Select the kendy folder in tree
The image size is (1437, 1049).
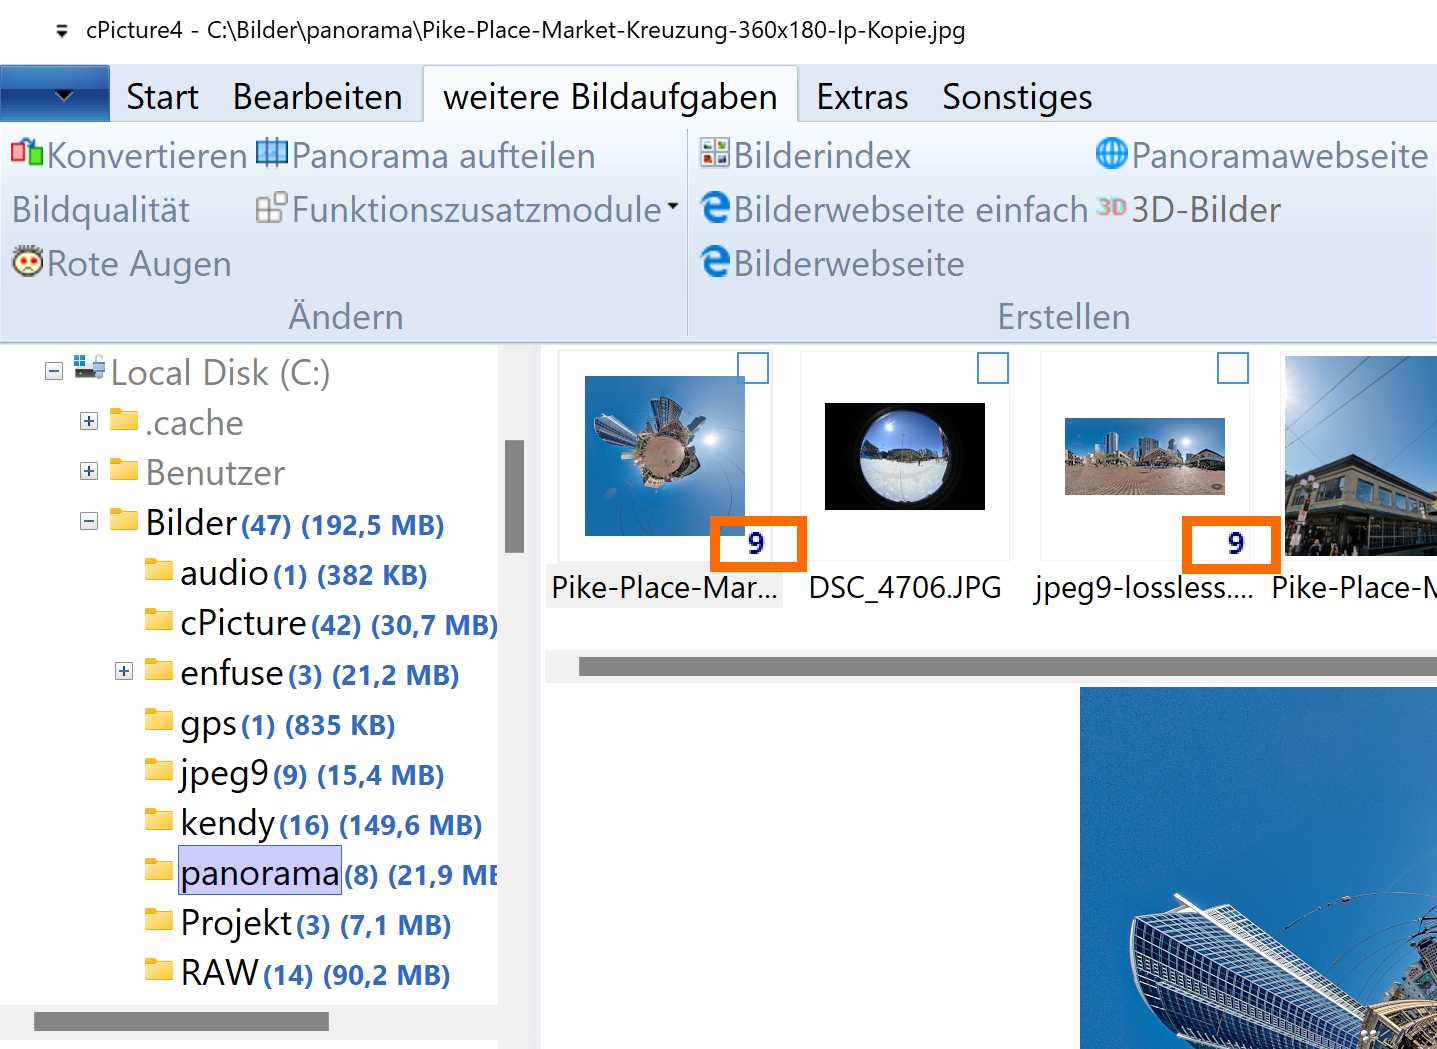pos(227,823)
